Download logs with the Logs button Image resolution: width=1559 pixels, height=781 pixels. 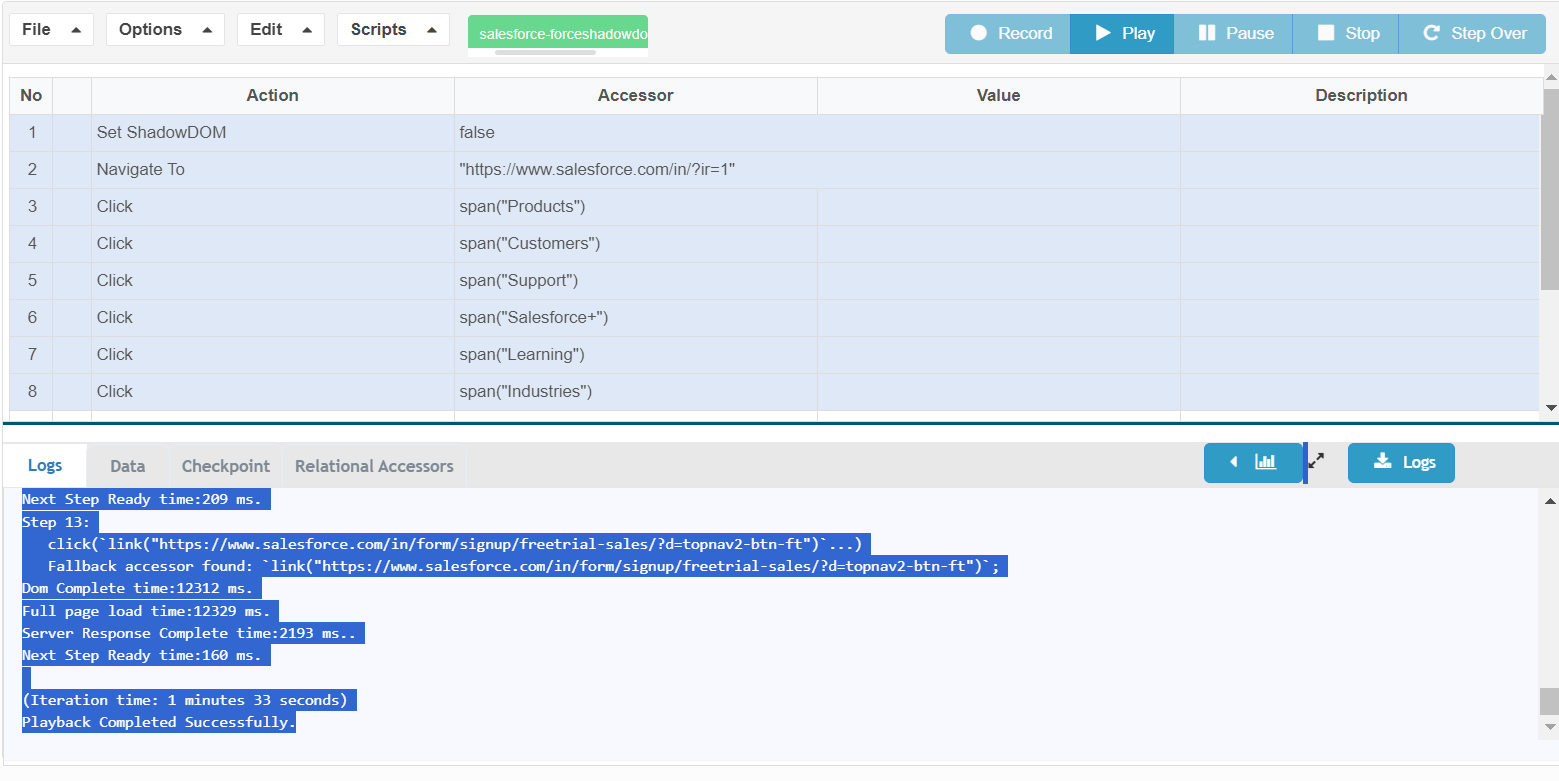(x=1401, y=463)
